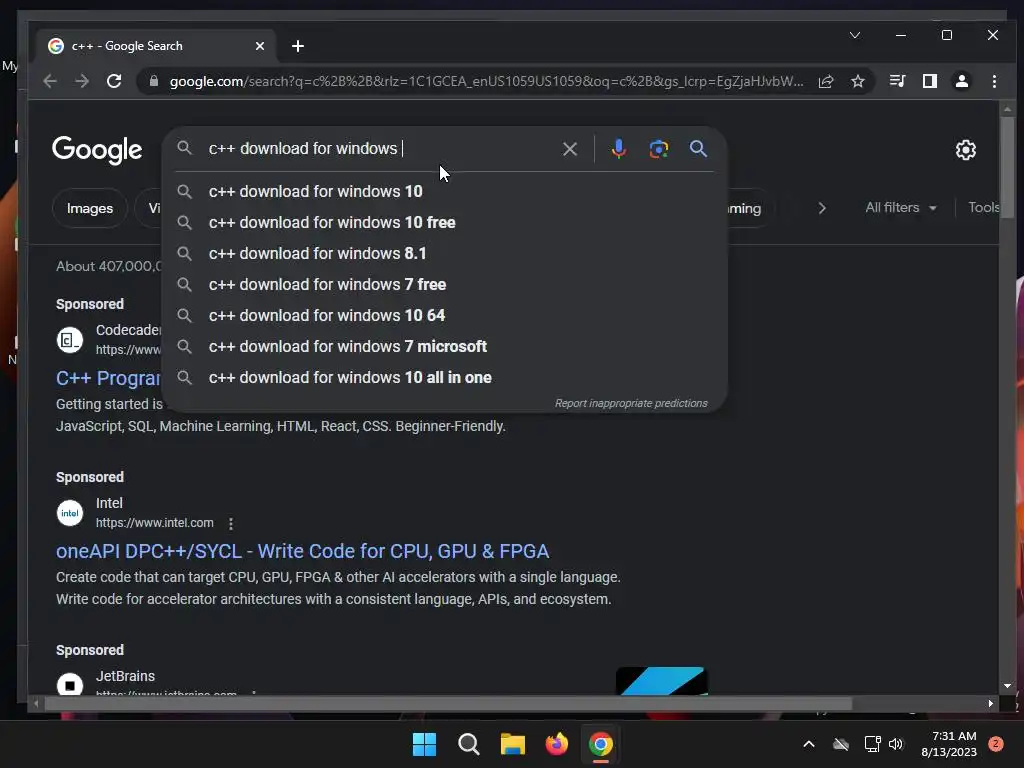Click the horizontal scrollbar thumb
Screen dimensions: 1024x768
coord(448,704)
